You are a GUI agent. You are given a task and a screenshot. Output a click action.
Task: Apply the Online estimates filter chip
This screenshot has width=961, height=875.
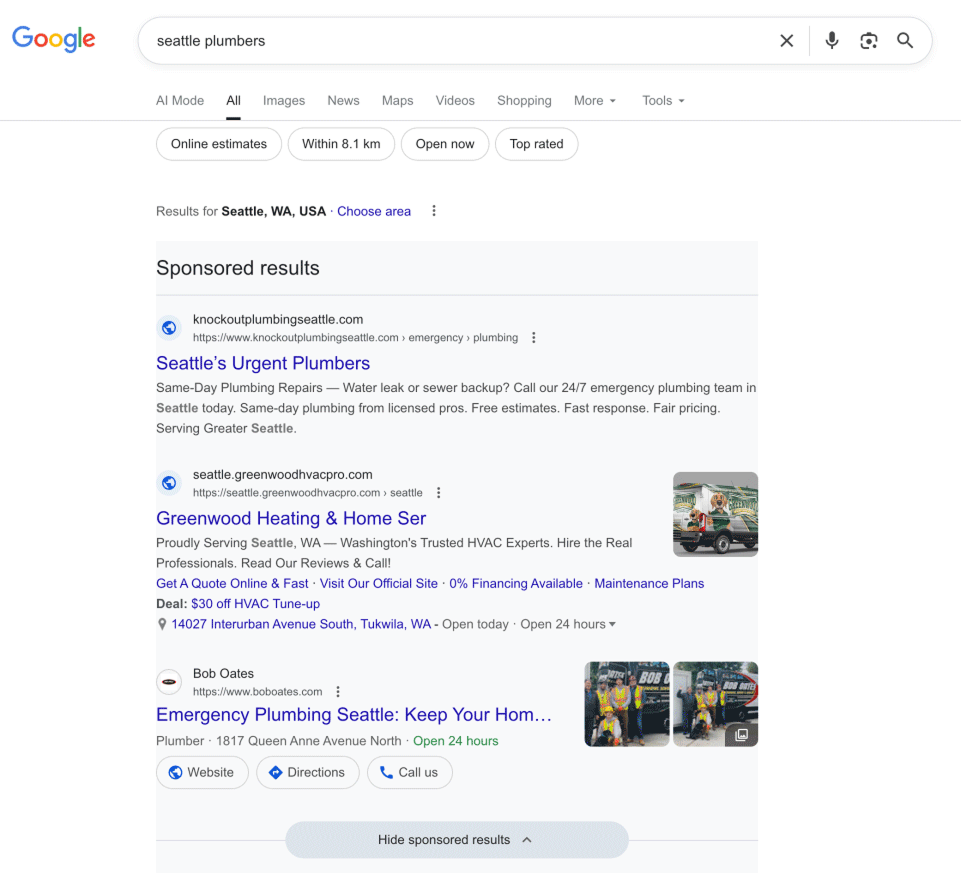pyautogui.click(x=219, y=144)
